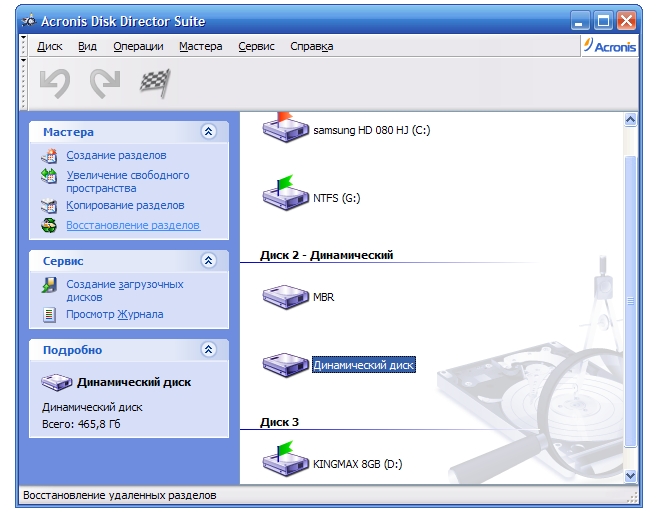Click the checkered flag Commit icon
The width and height of the screenshot is (659, 518).
[155, 83]
